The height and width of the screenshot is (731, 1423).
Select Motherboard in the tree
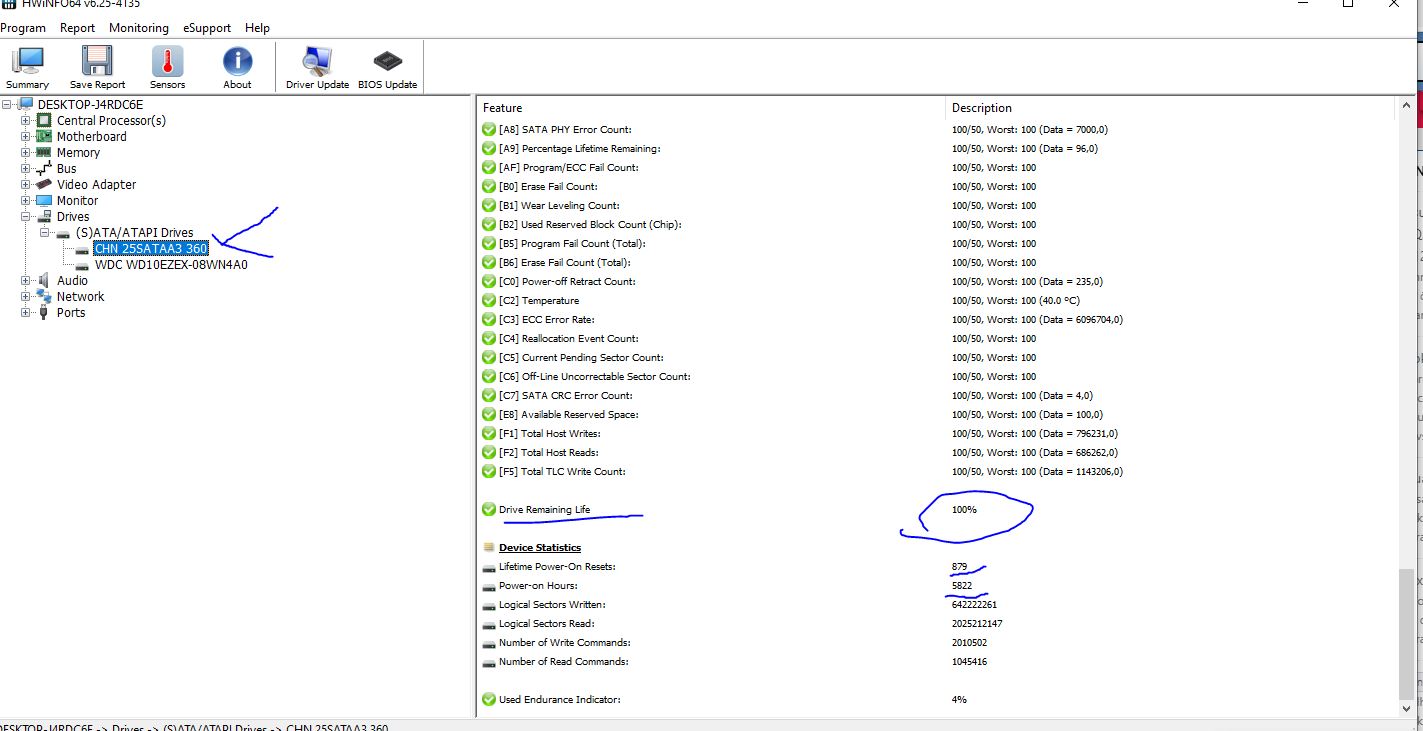point(91,136)
